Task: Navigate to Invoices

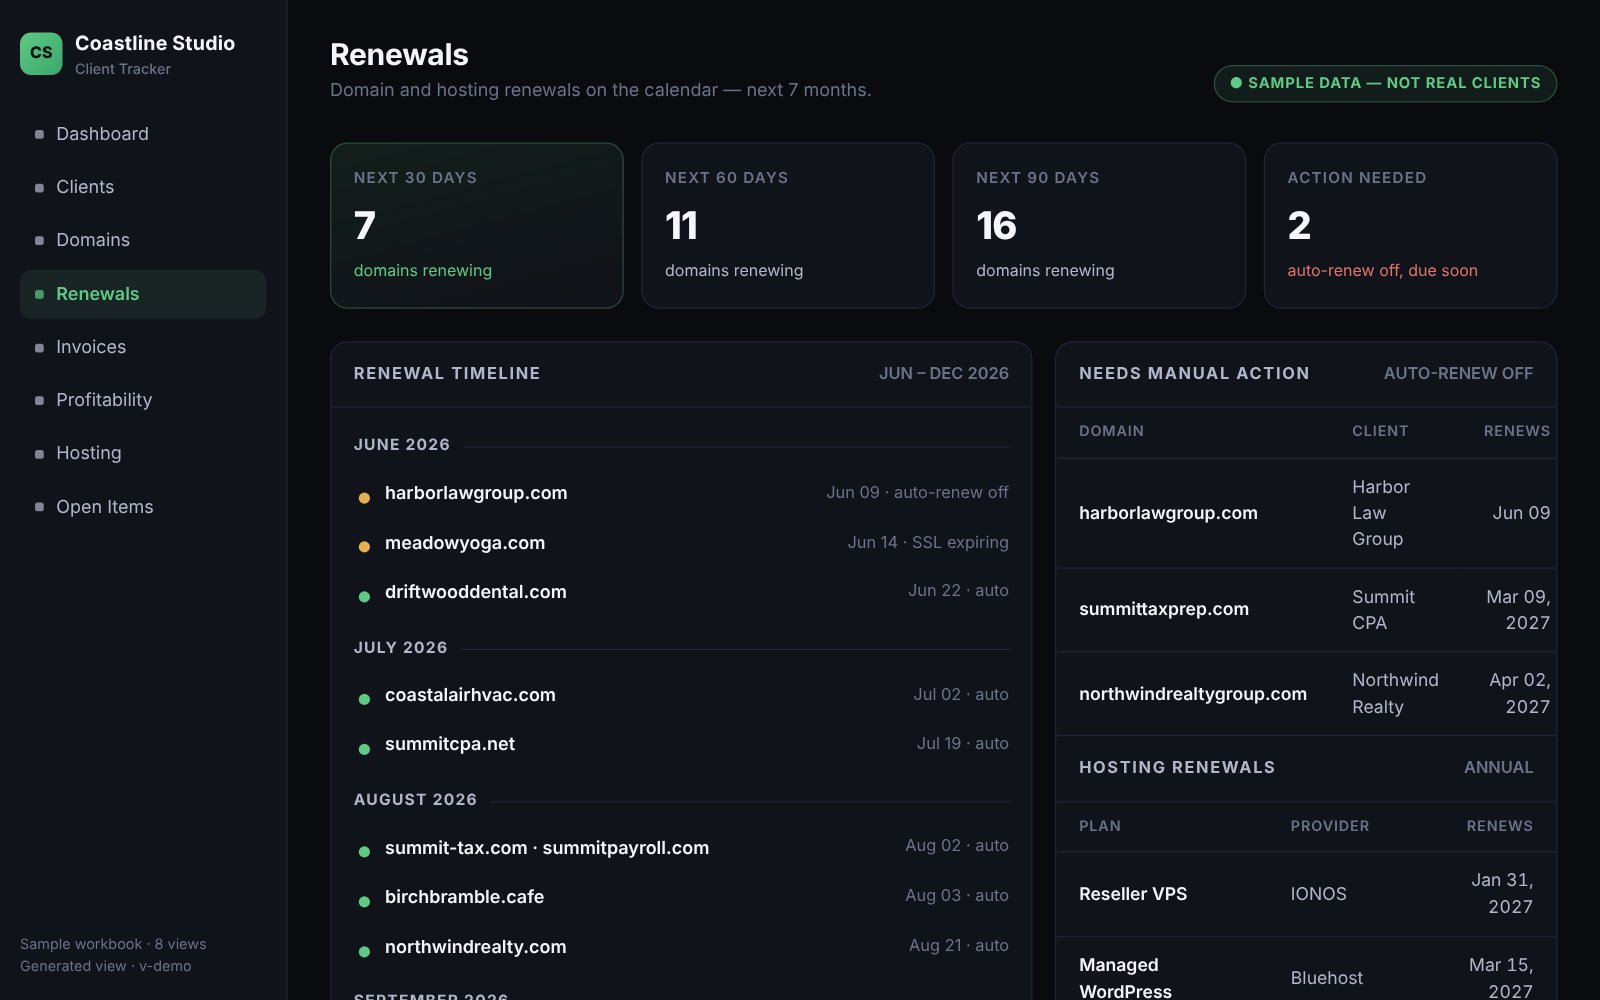Action: click(143, 347)
